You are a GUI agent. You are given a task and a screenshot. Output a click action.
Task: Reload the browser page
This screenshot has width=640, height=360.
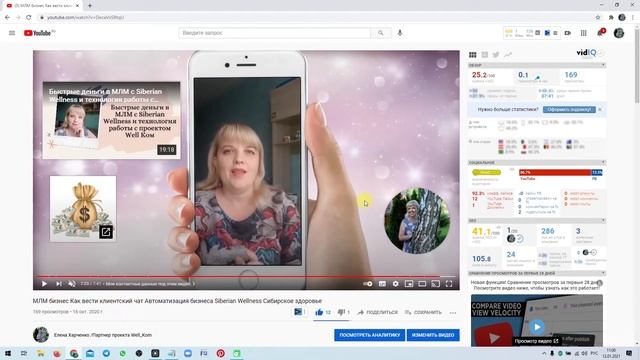click(x=29, y=18)
